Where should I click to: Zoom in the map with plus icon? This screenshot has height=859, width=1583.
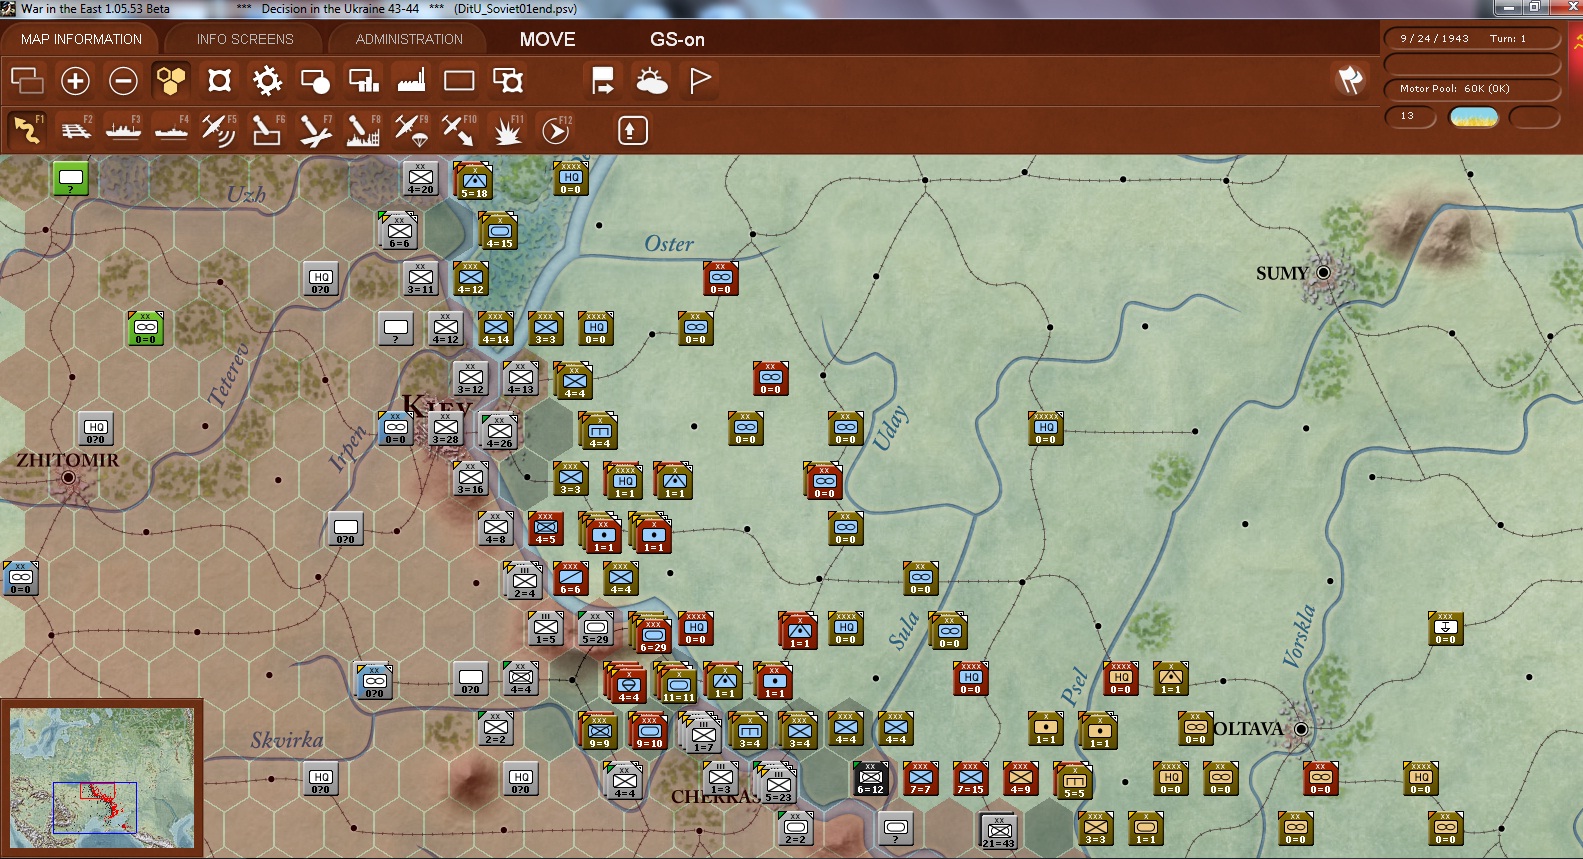tap(75, 80)
